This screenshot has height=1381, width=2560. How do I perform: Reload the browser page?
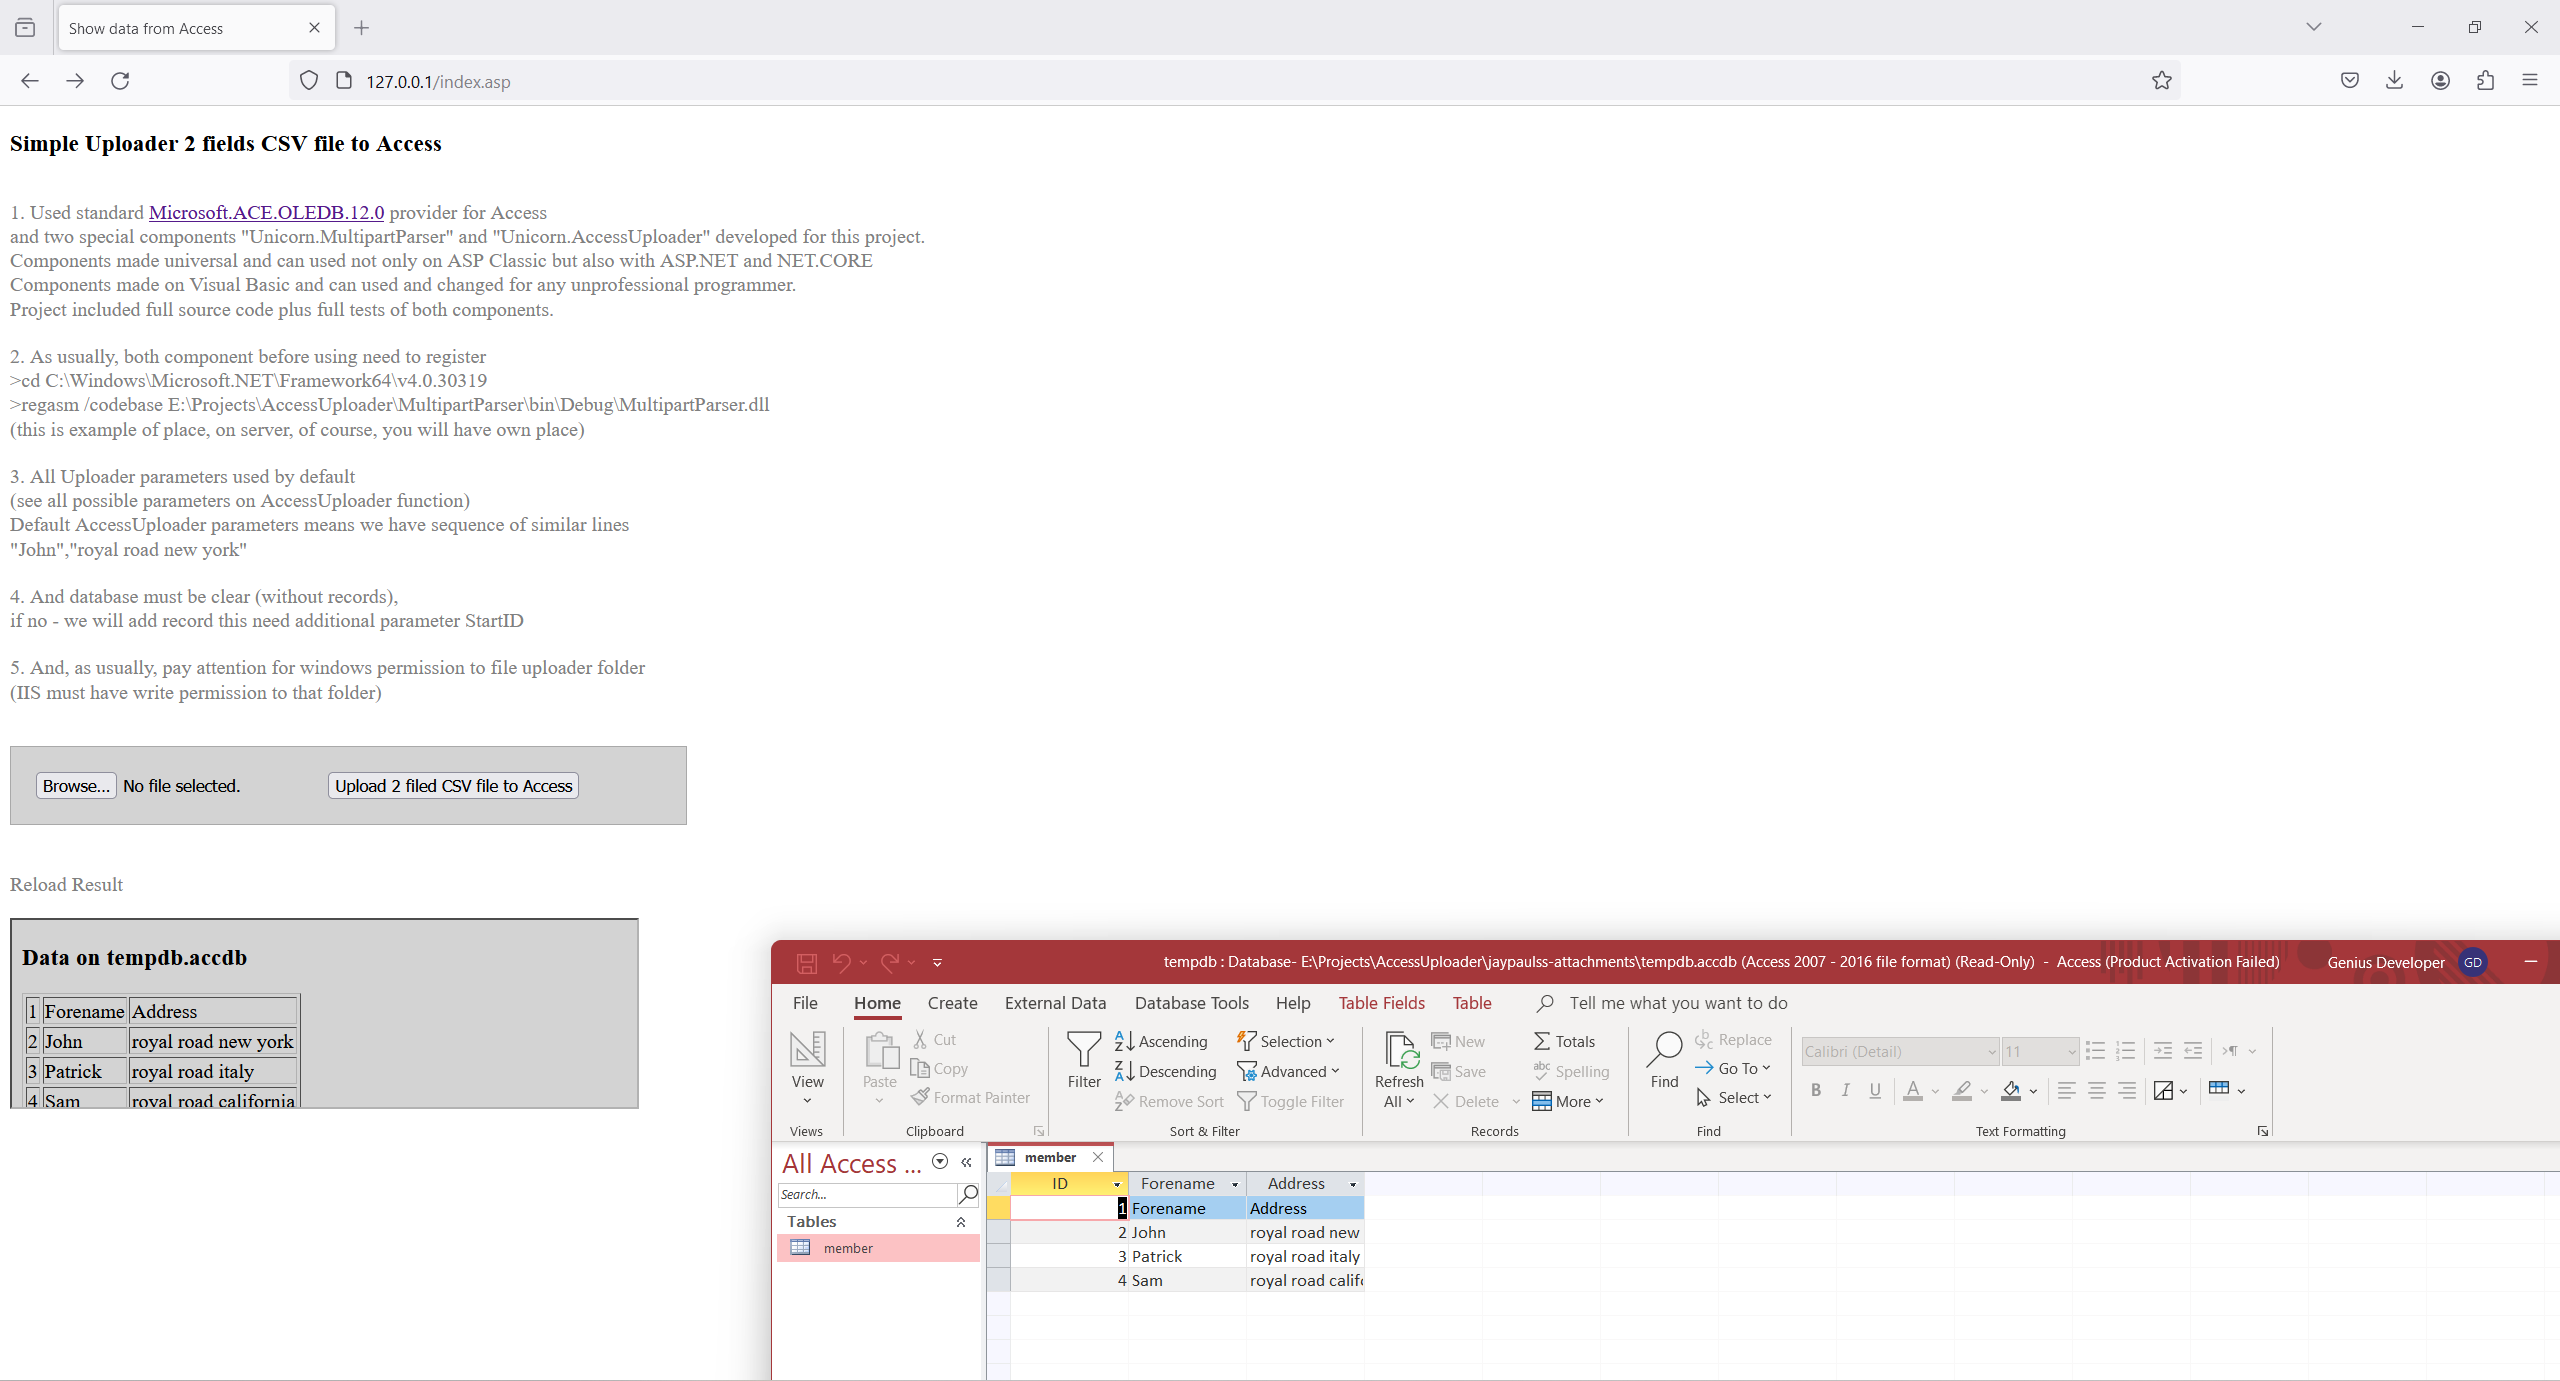point(120,81)
